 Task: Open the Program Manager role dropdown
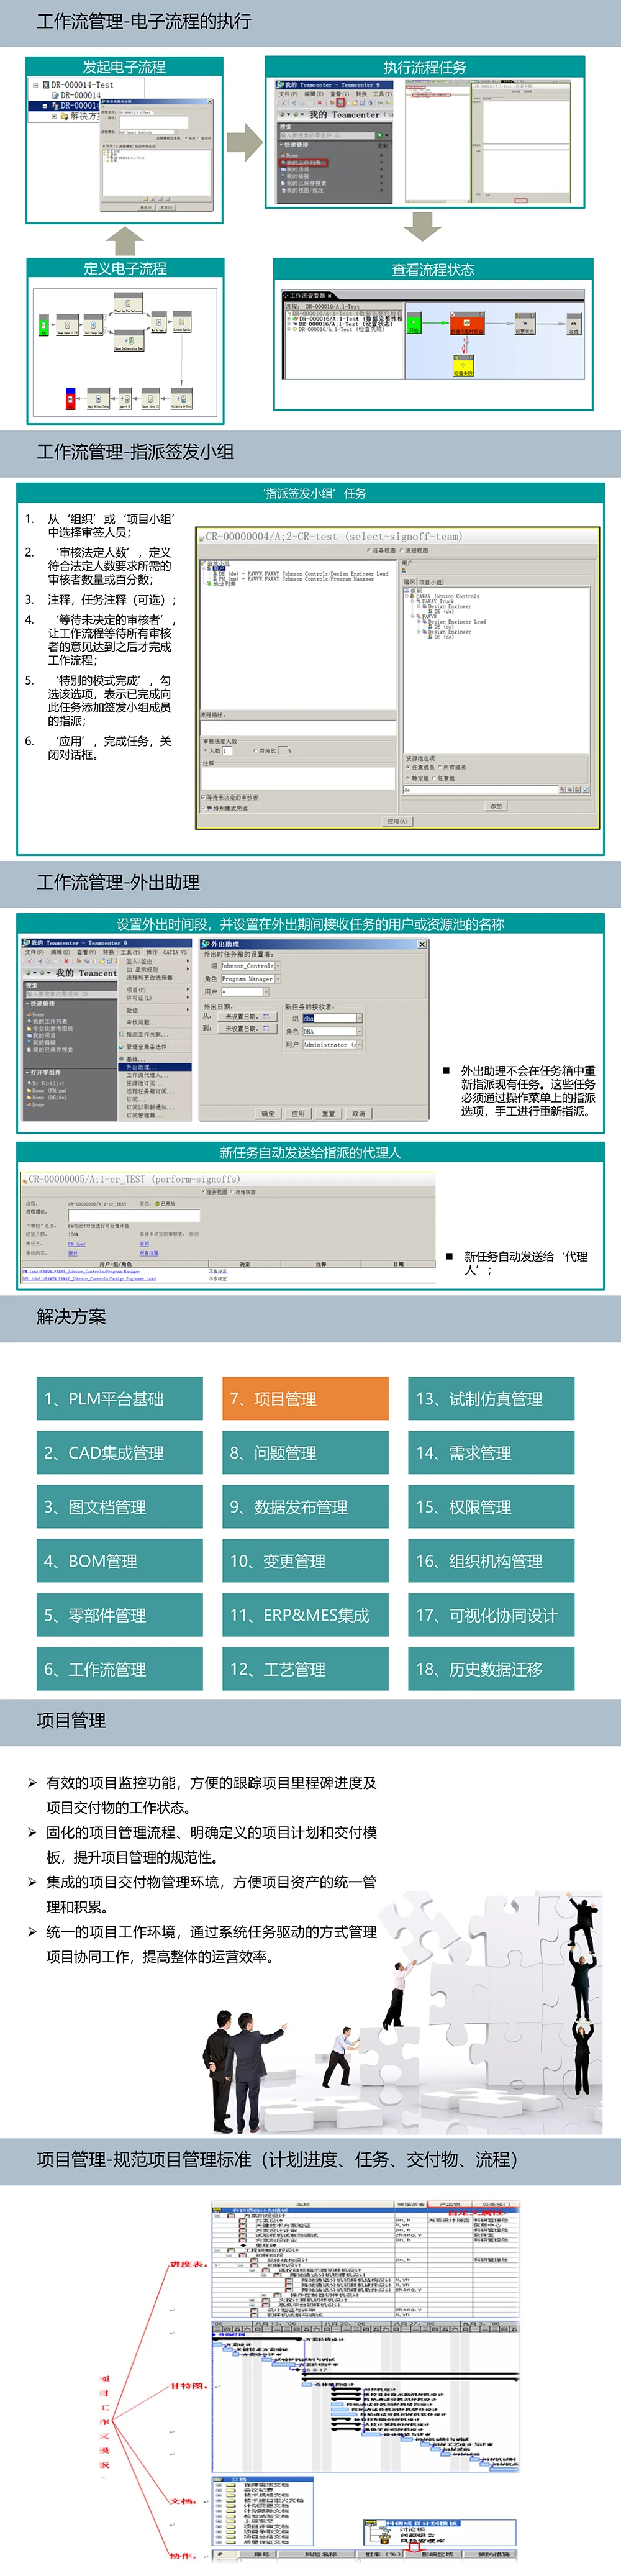[x=277, y=979]
